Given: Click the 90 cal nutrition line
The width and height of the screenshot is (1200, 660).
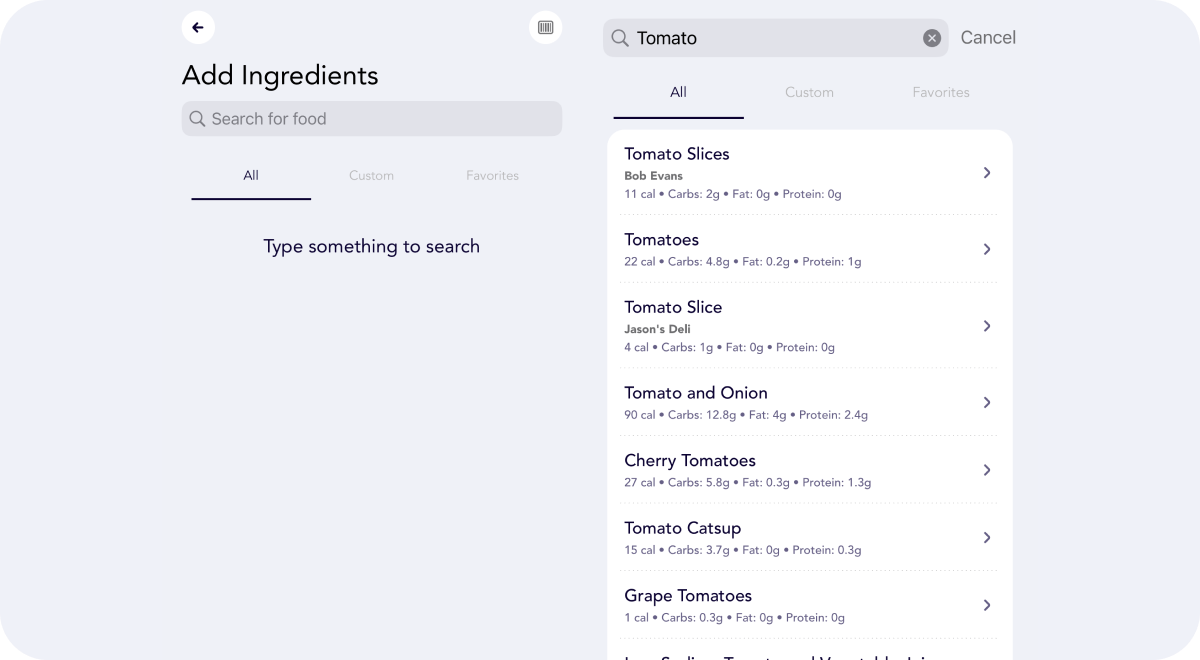Looking at the screenshot, I should (x=746, y=415).
